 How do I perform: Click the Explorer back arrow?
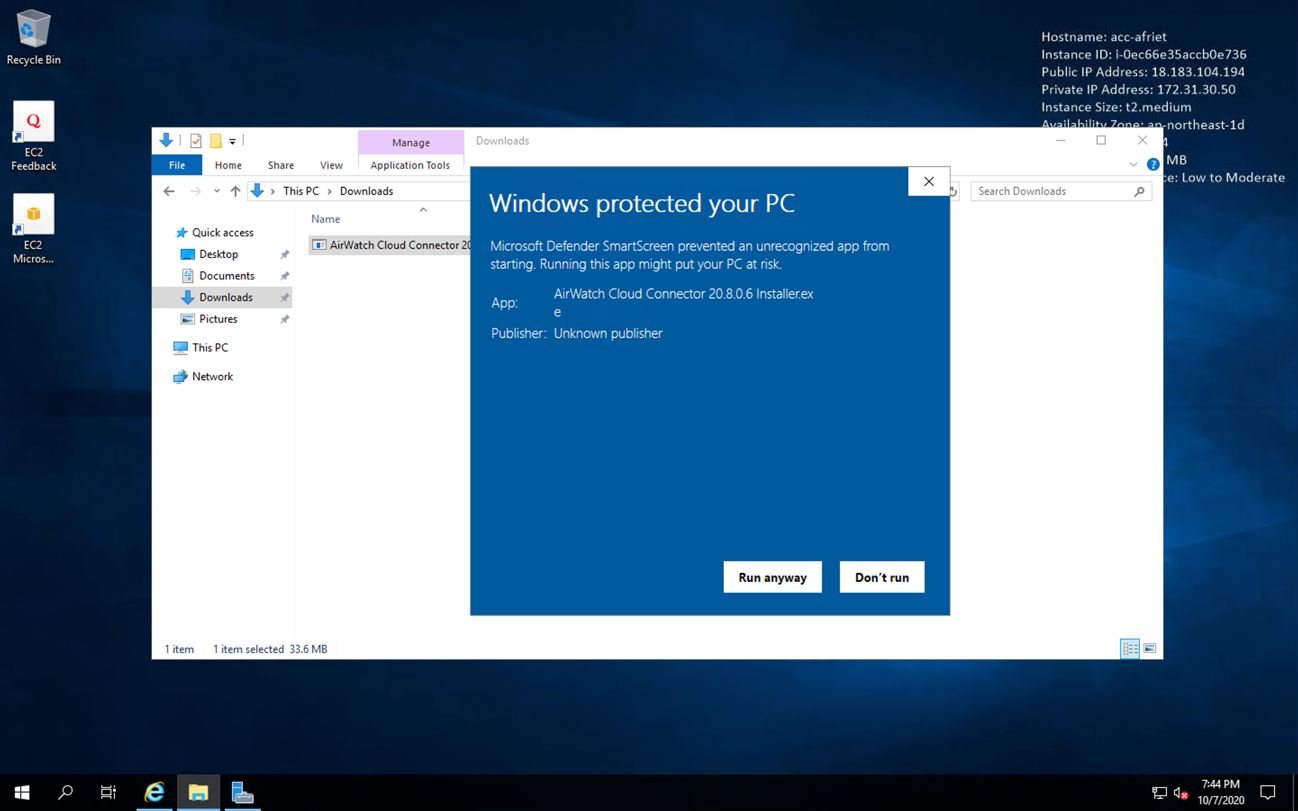[169, 191]
